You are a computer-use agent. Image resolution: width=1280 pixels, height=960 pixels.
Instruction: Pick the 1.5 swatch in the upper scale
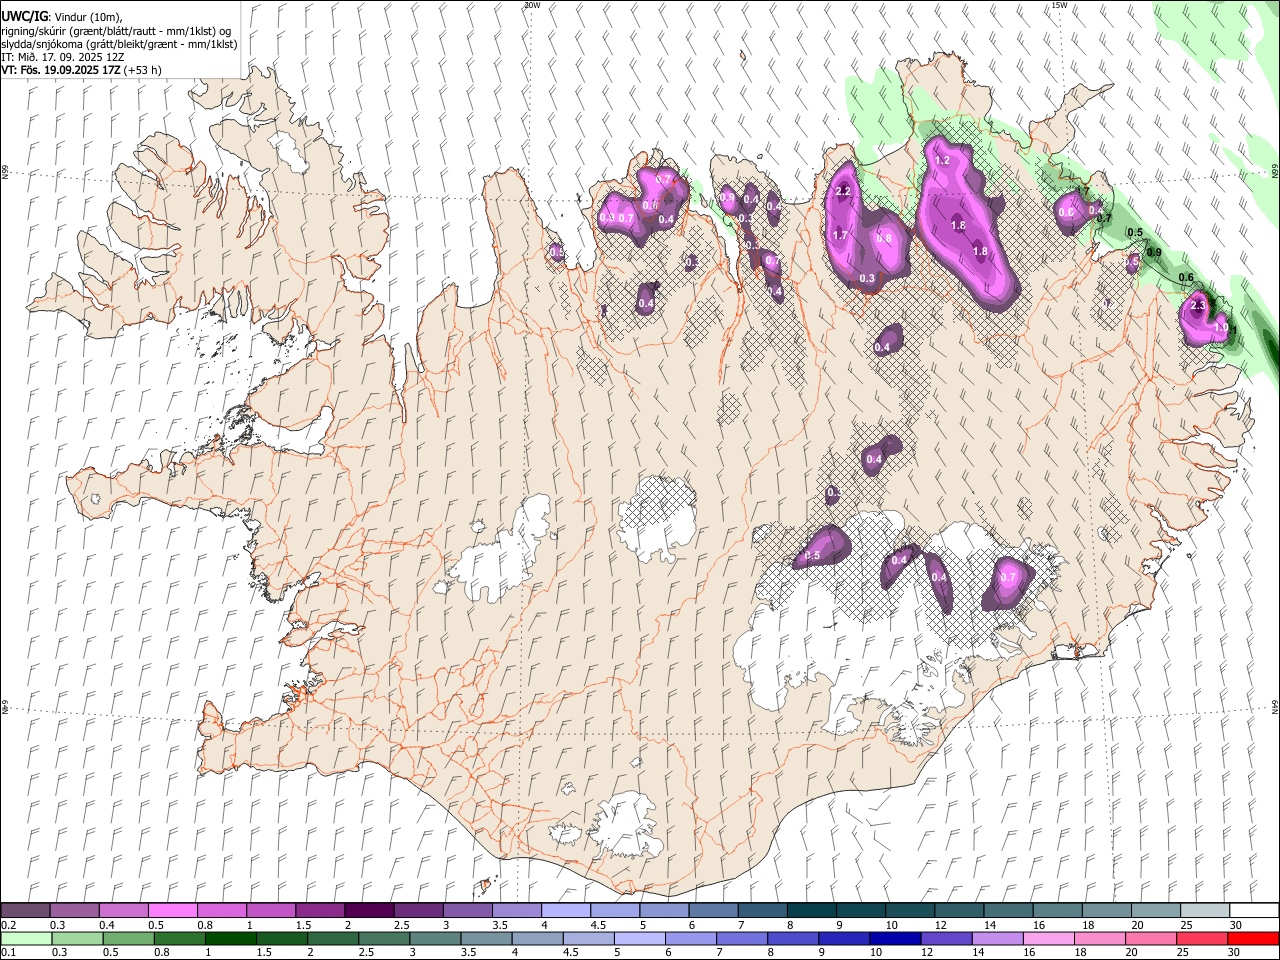point(320,910)
